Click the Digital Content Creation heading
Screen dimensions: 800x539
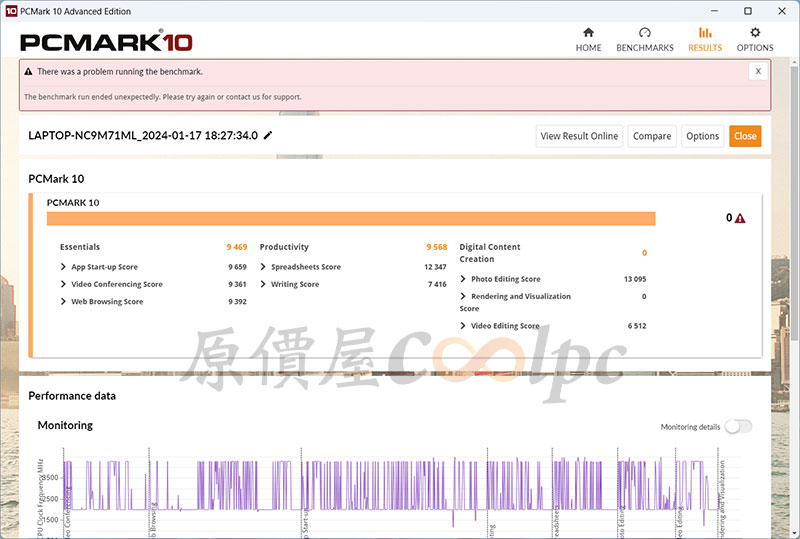pyautogui.click(x=490, y=253)
